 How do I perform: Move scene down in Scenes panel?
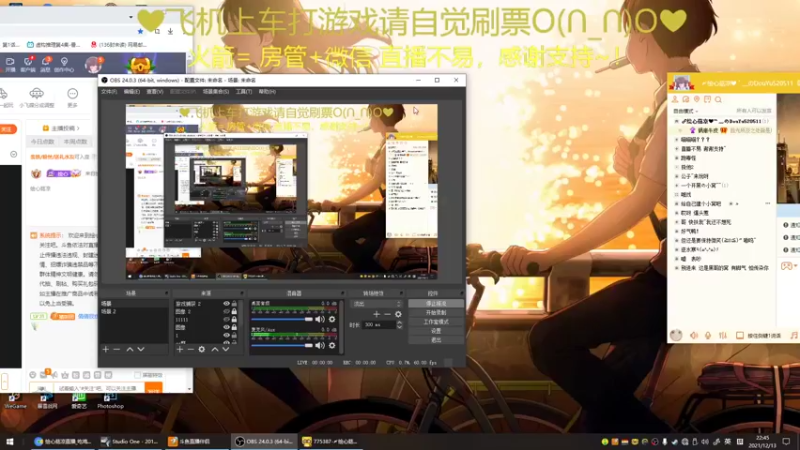[141, 349]
